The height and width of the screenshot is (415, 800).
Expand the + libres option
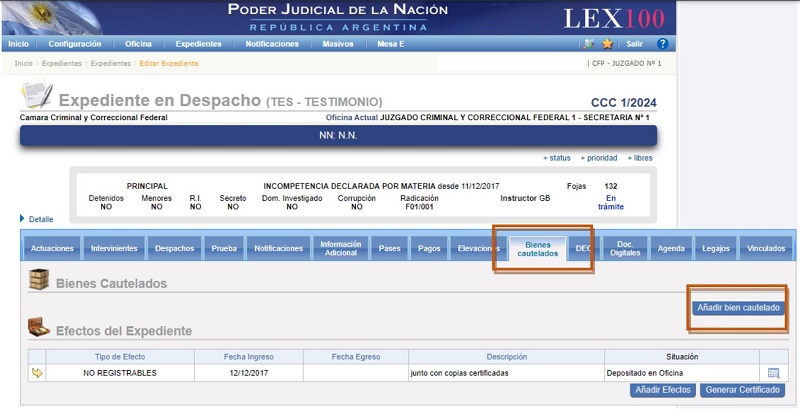coord(640,158)
